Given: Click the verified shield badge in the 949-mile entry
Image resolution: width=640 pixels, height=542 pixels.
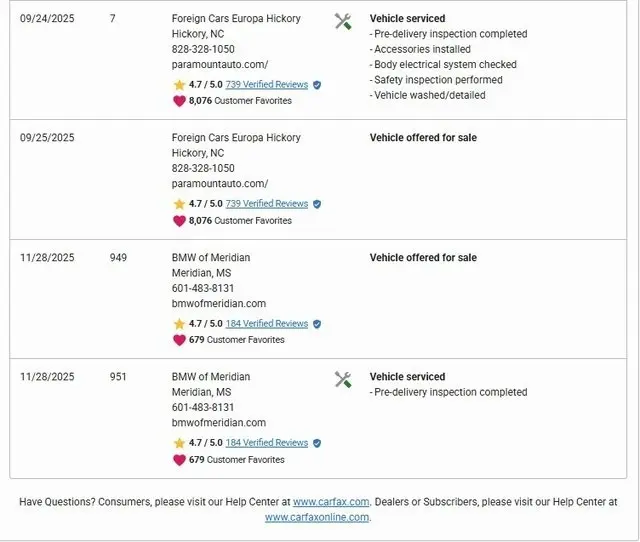Looking at the screenshot, I should coord(317,324).
